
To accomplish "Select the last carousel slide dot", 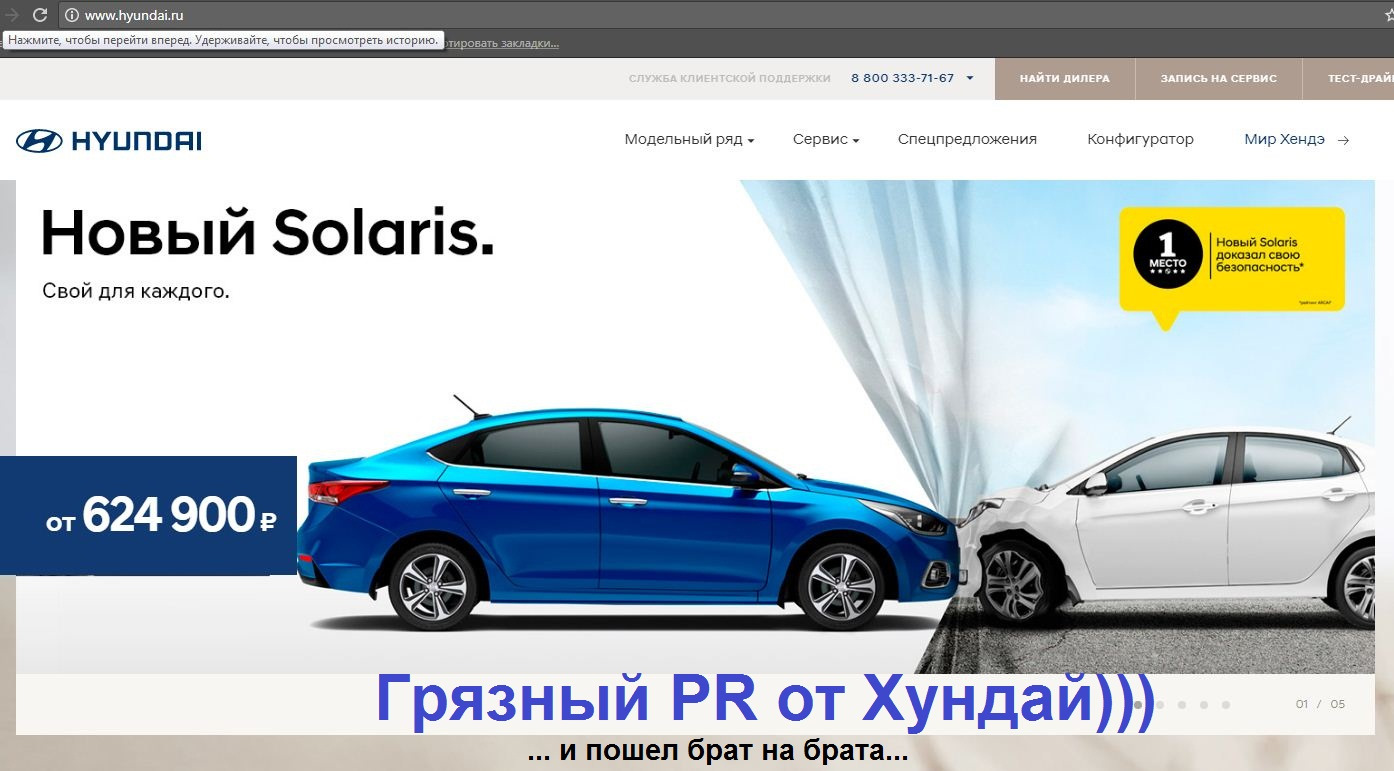I will pyautogui.click(x=1226, y=705).
